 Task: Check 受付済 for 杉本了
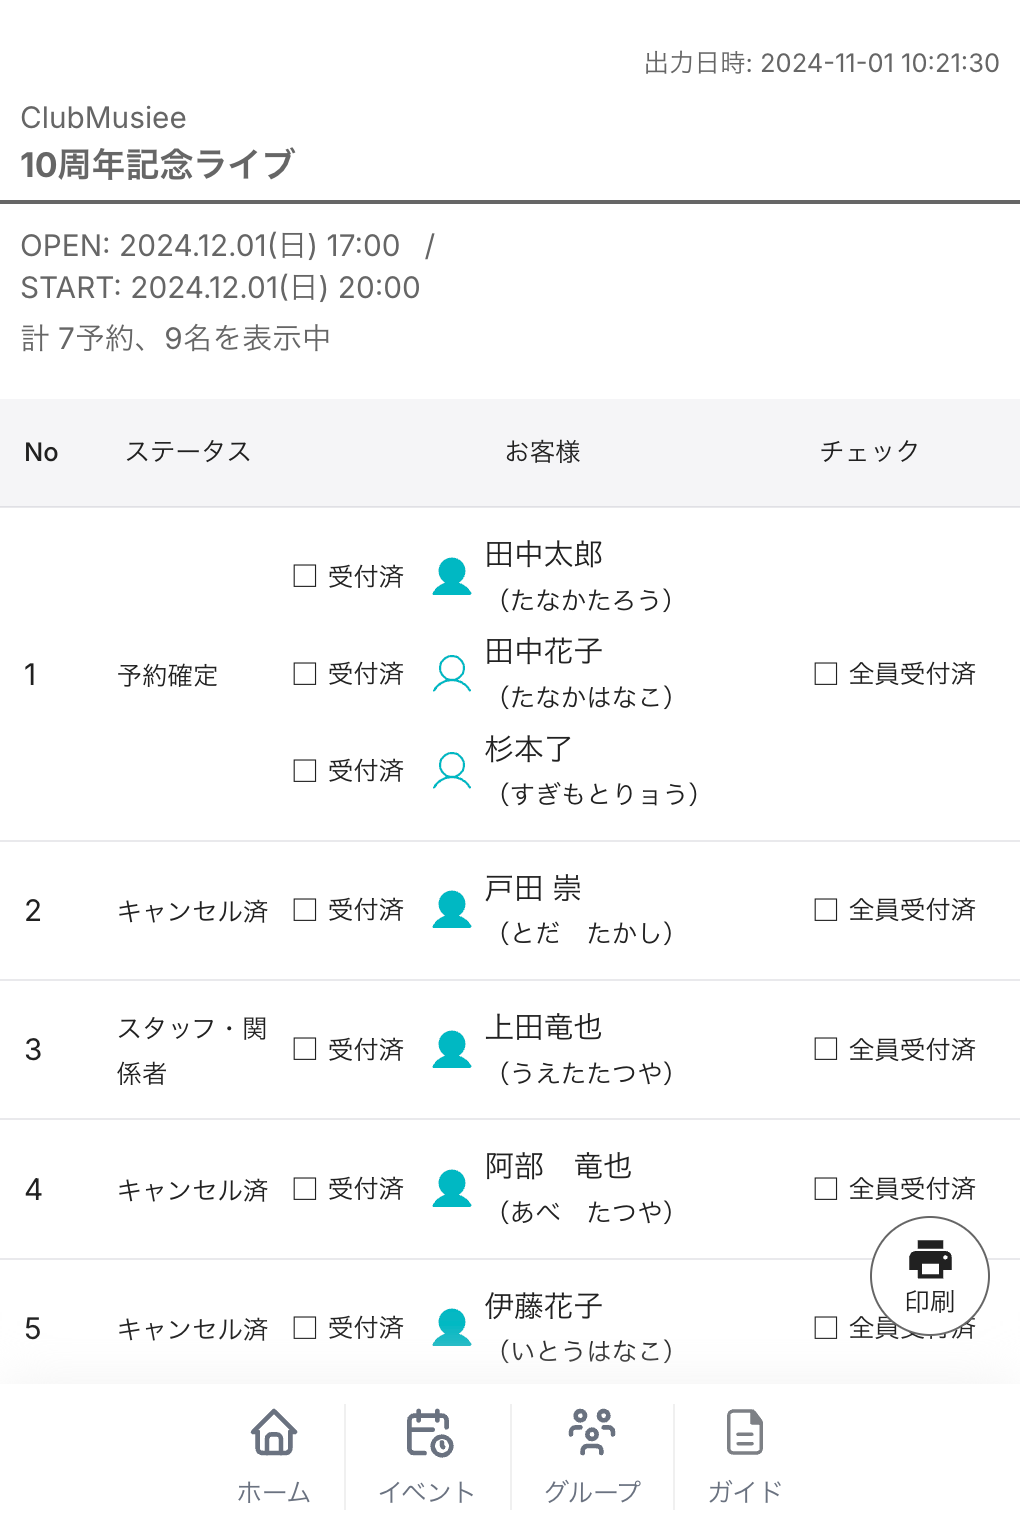tap(305, 770)
